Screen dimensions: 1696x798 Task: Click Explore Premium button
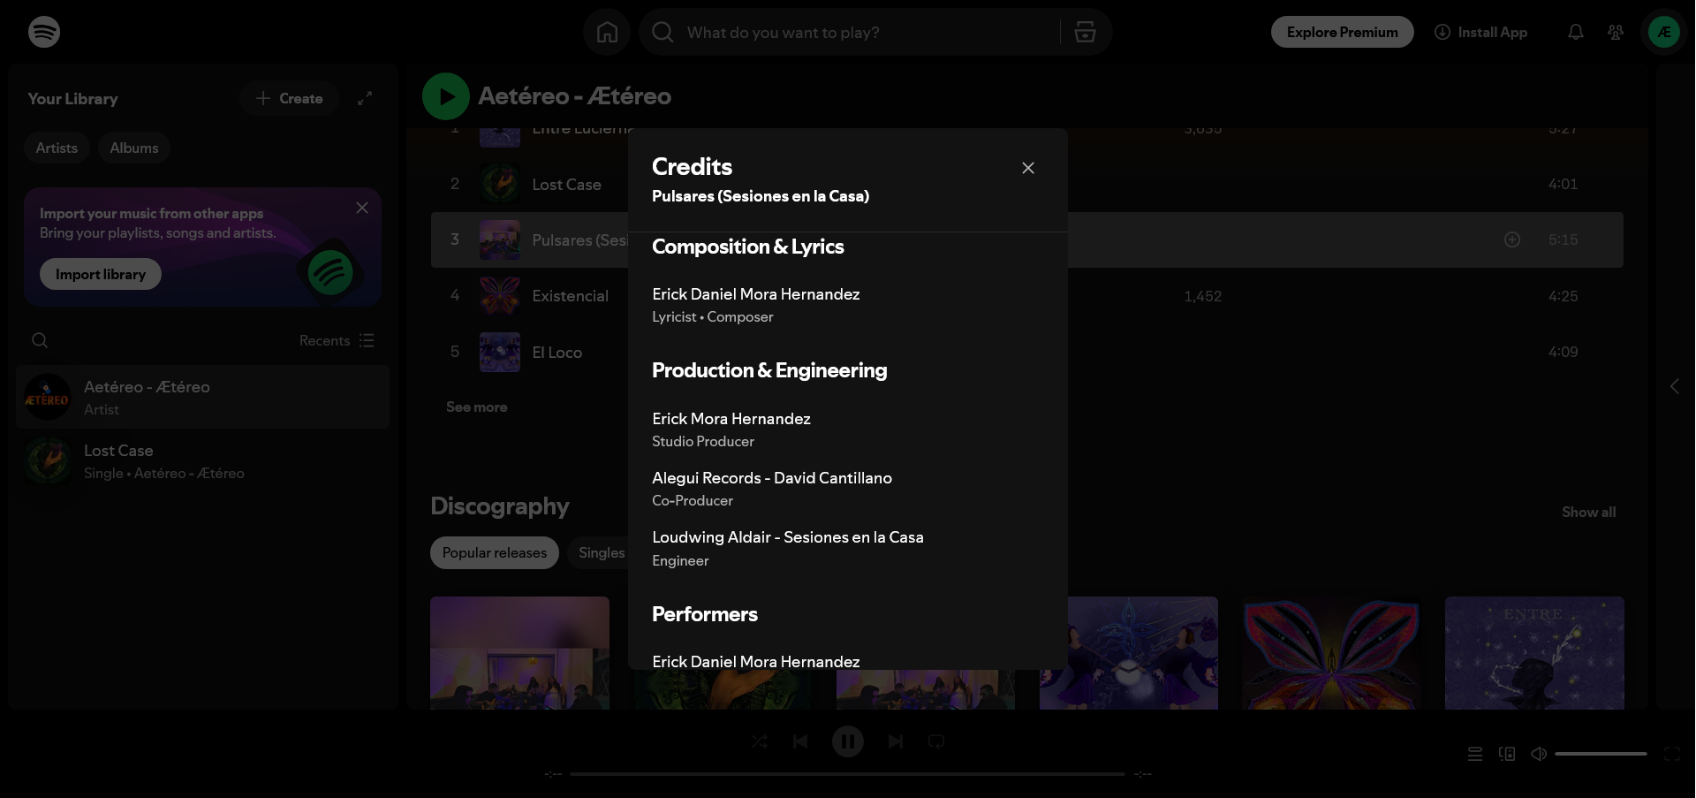tap(1342, 32)
